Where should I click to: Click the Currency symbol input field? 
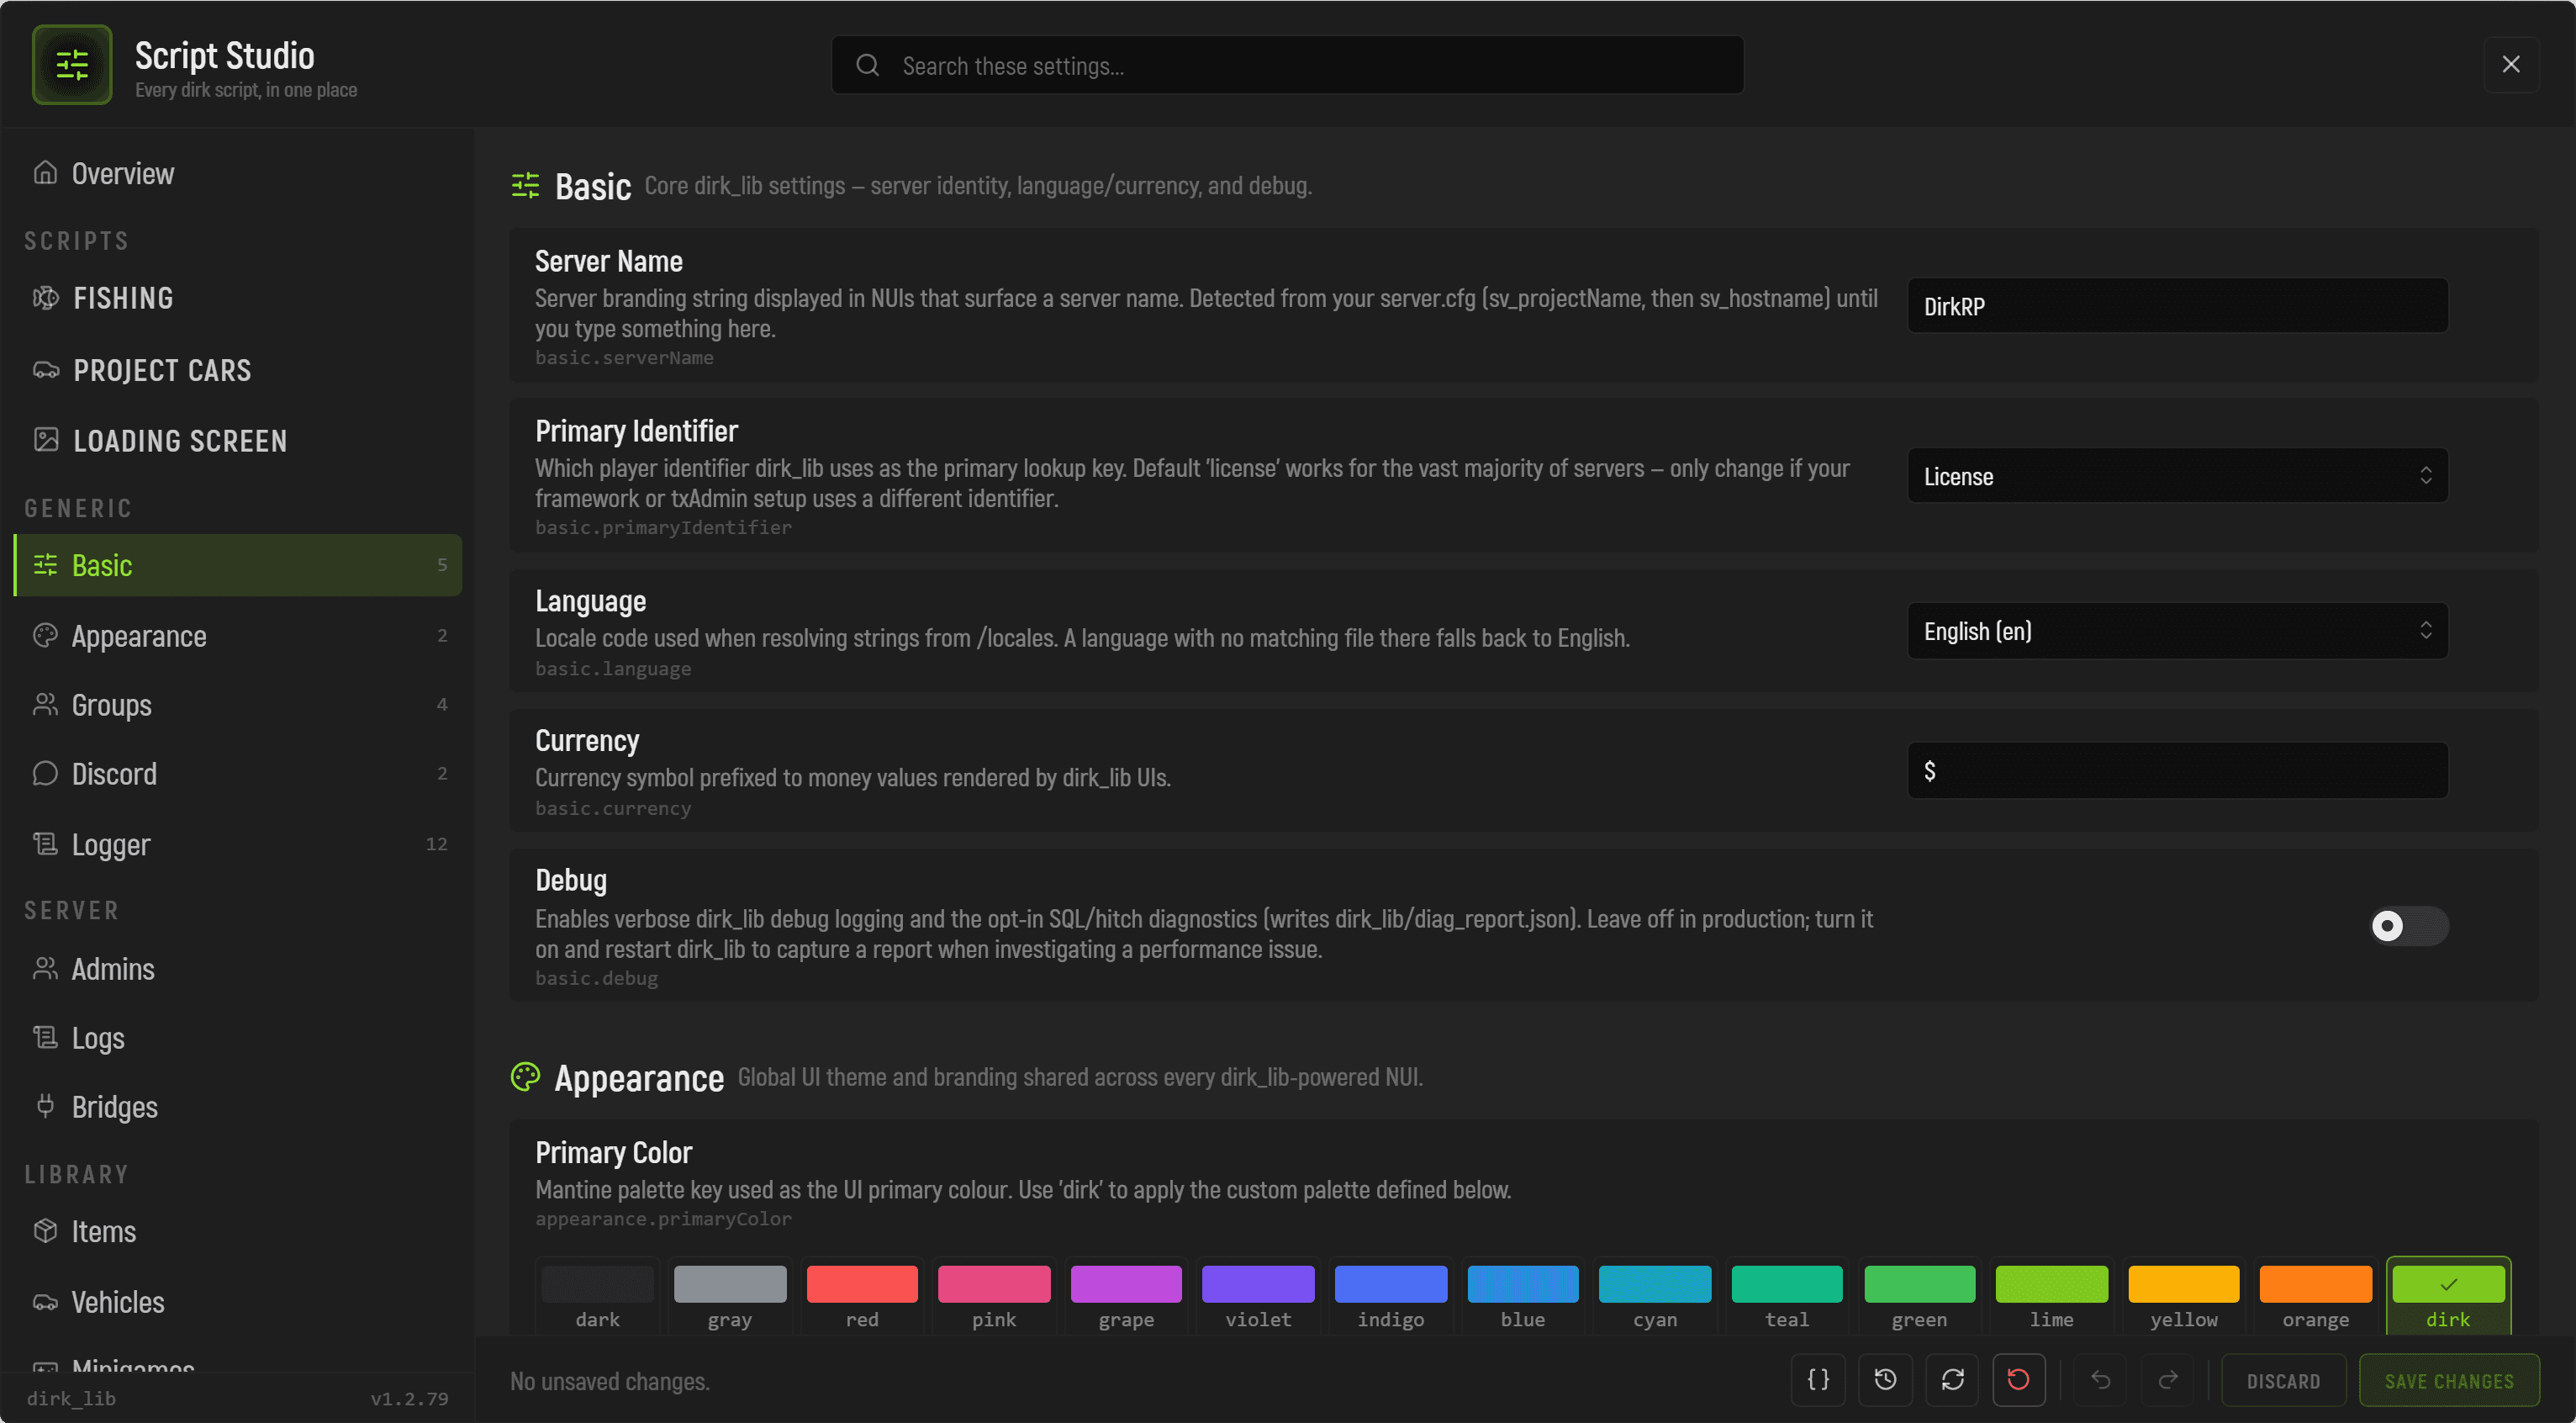pos(2177,771)
